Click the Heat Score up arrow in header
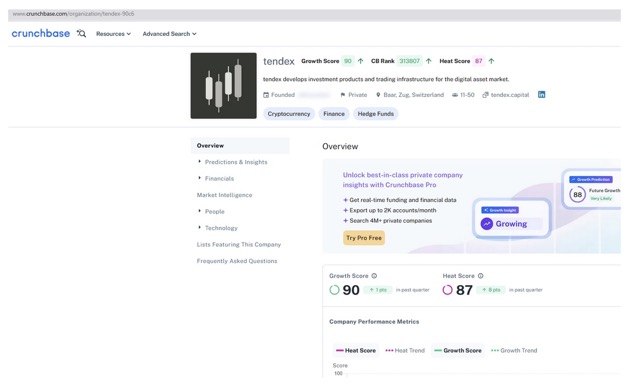 click(x=491, y=61)
